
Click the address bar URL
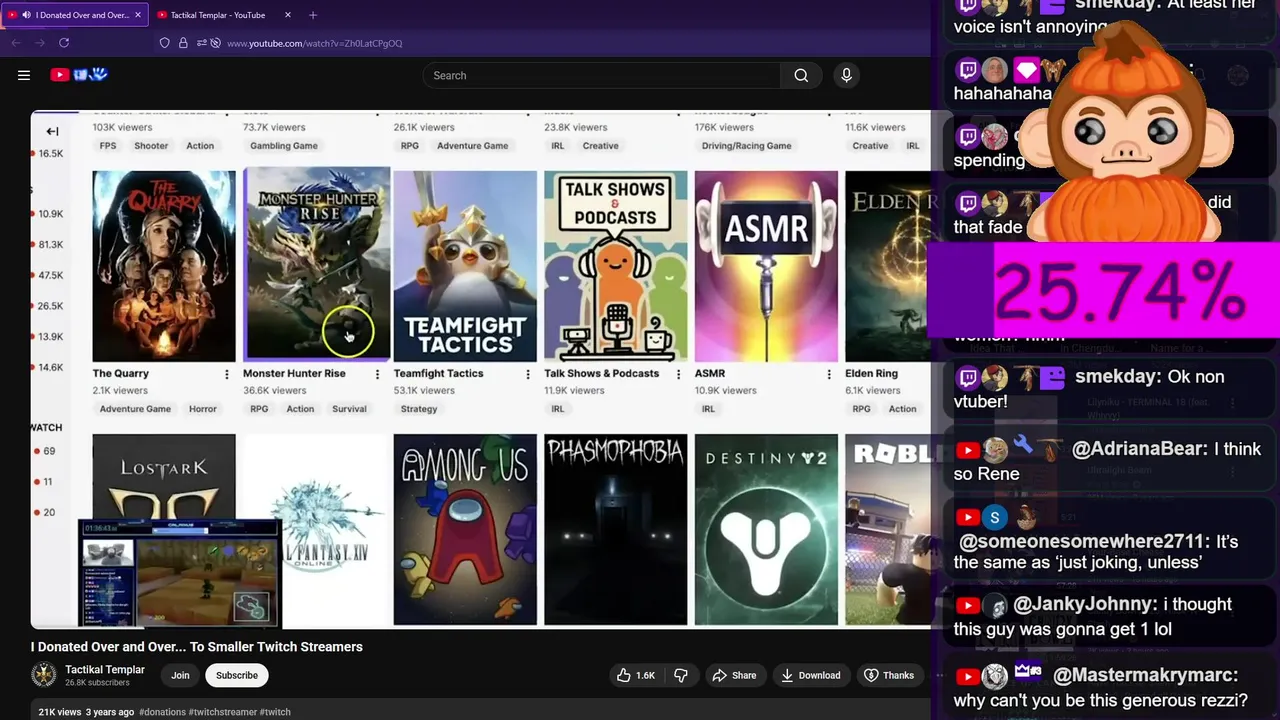pyautogui.click(x=314, y=43)
